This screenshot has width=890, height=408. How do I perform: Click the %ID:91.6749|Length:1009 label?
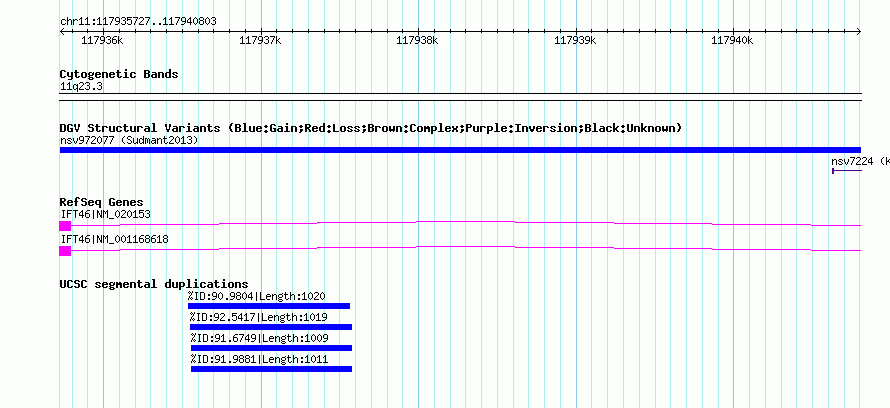(x=259, y=338)
